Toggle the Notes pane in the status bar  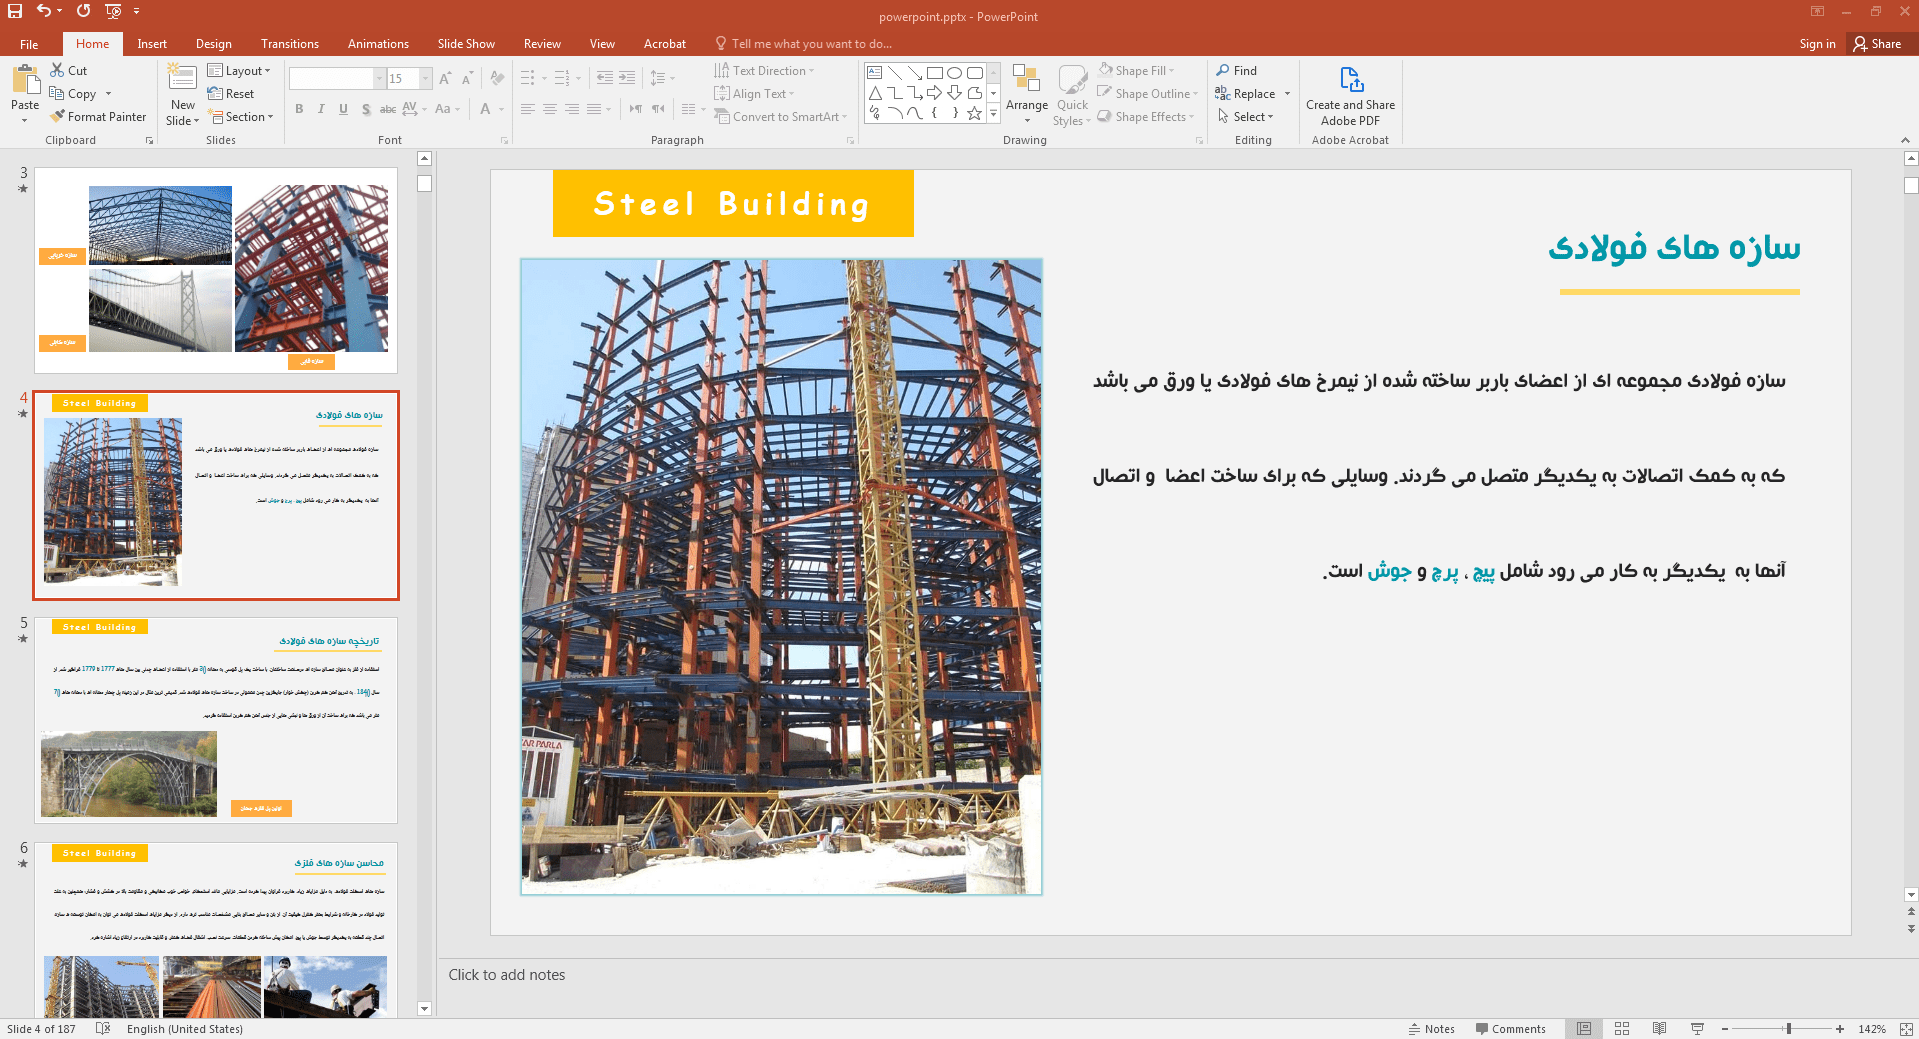[x=1431, y=1029]
